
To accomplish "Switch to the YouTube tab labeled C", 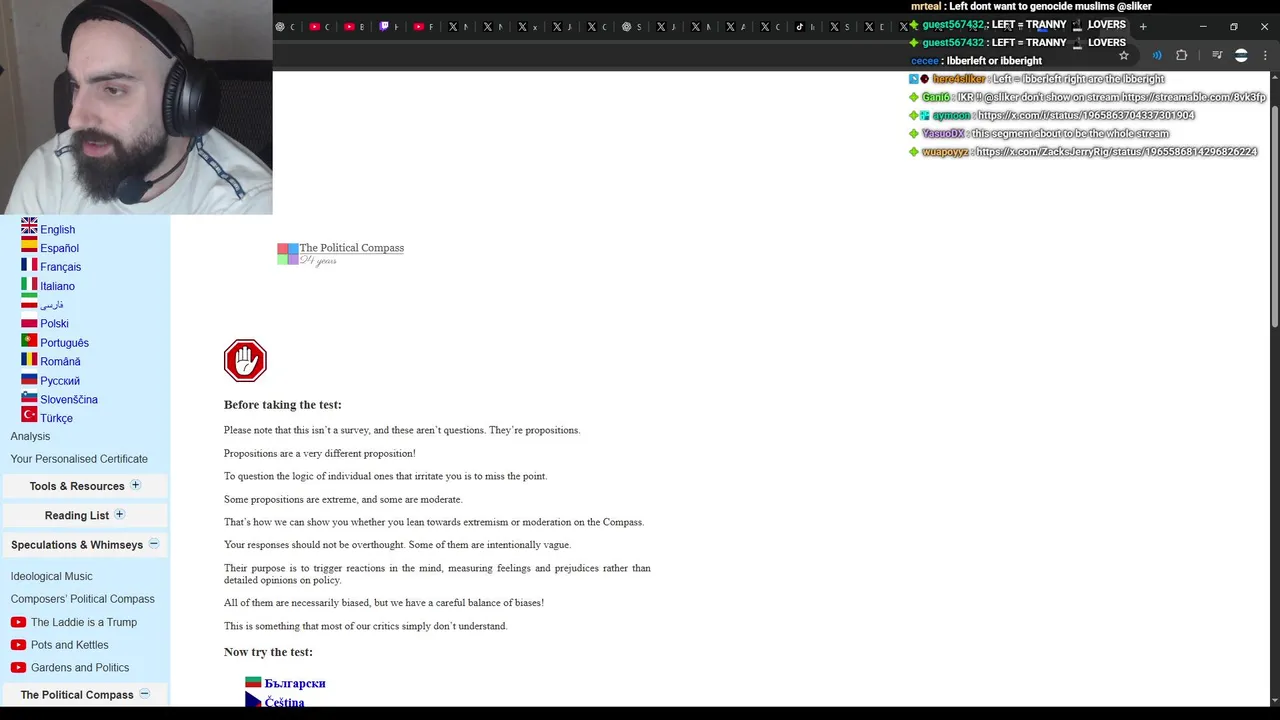I will pyautogui.click(x=319, y=27).
